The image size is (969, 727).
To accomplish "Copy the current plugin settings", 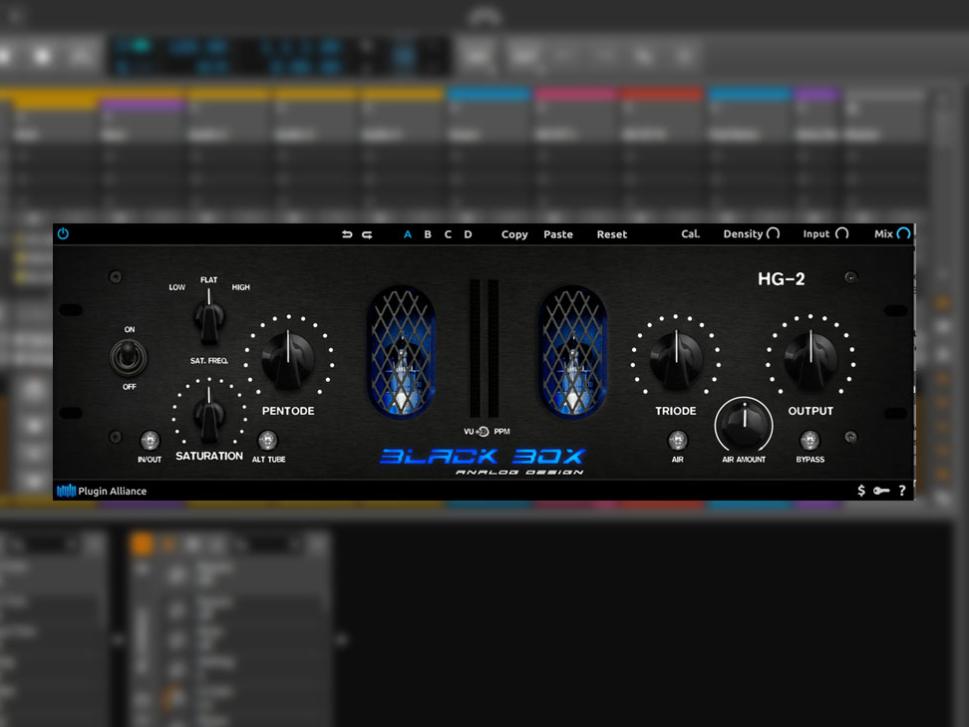I will coord(514,233).
